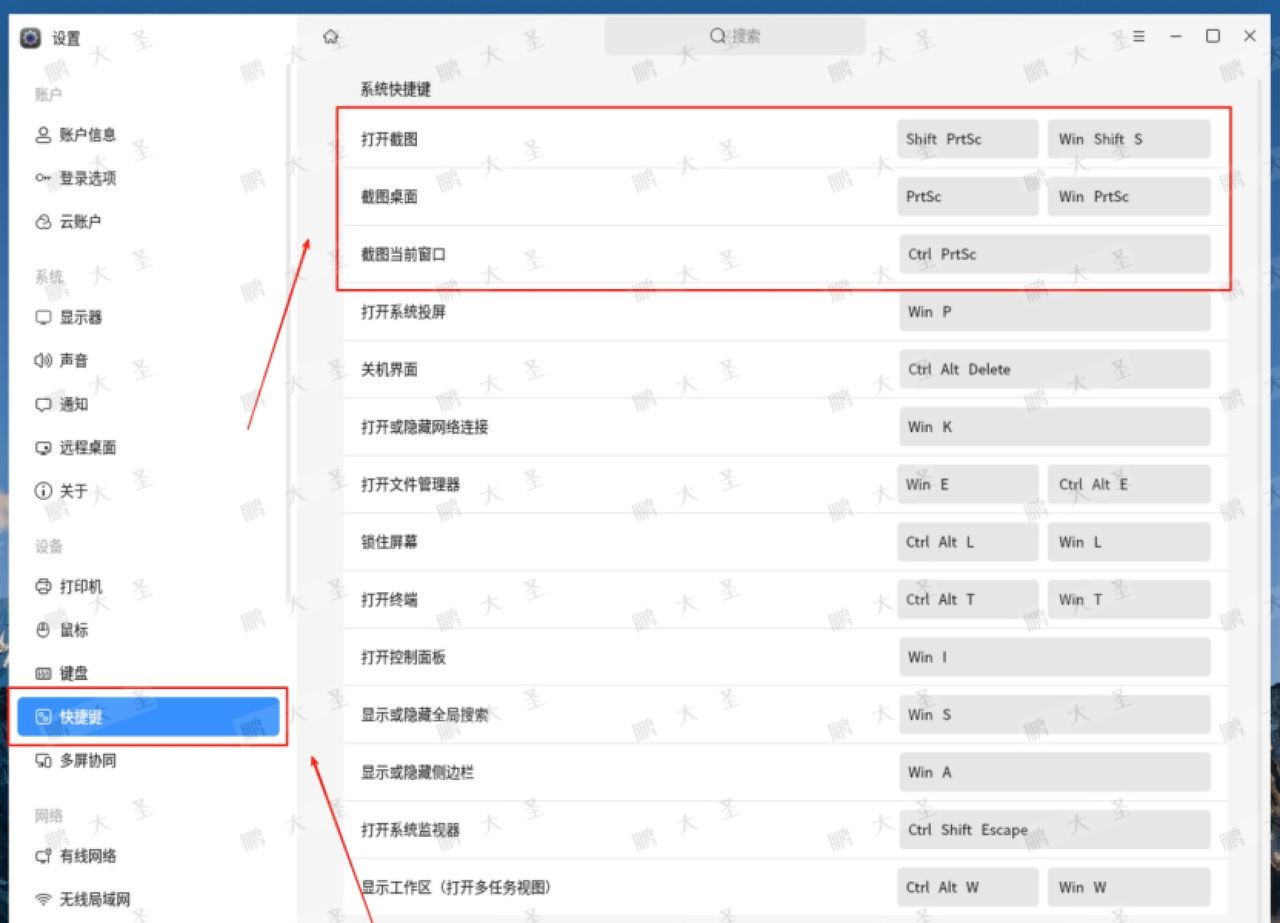
Task: Click the Win W shortcut box
Action: pos(1129,887)
